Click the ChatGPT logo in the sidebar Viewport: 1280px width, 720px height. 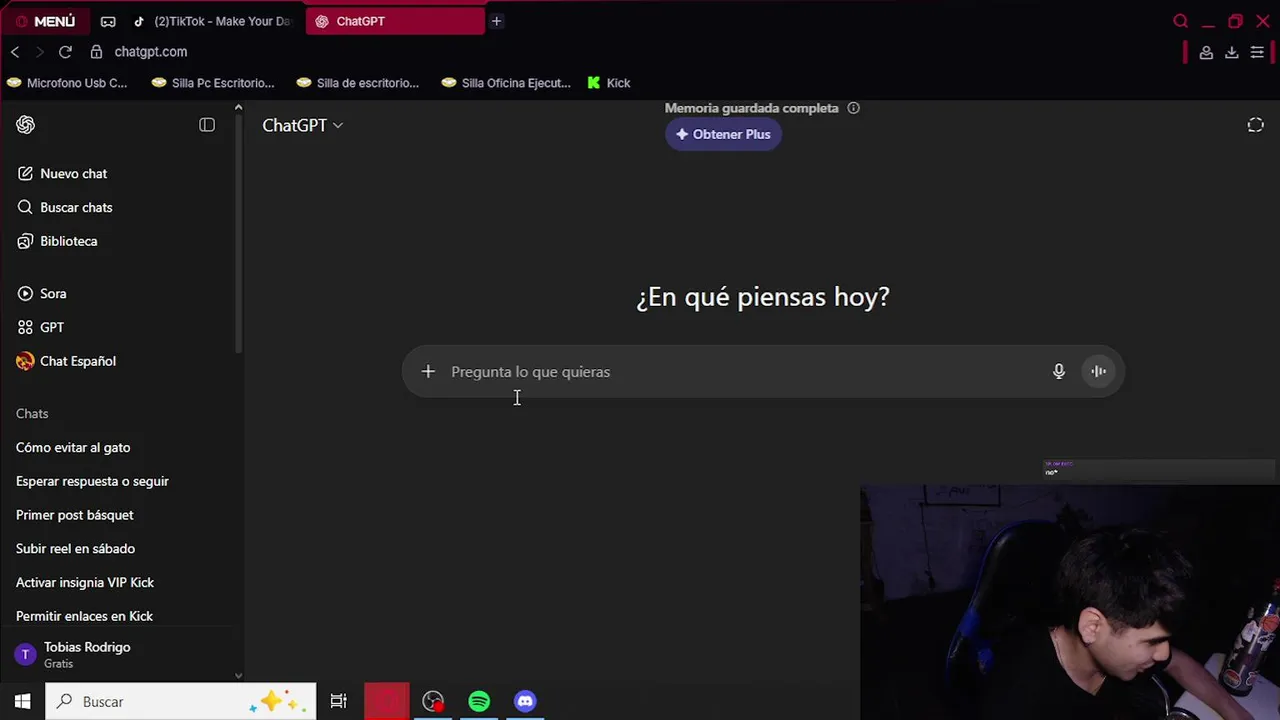tap(26, 125)
